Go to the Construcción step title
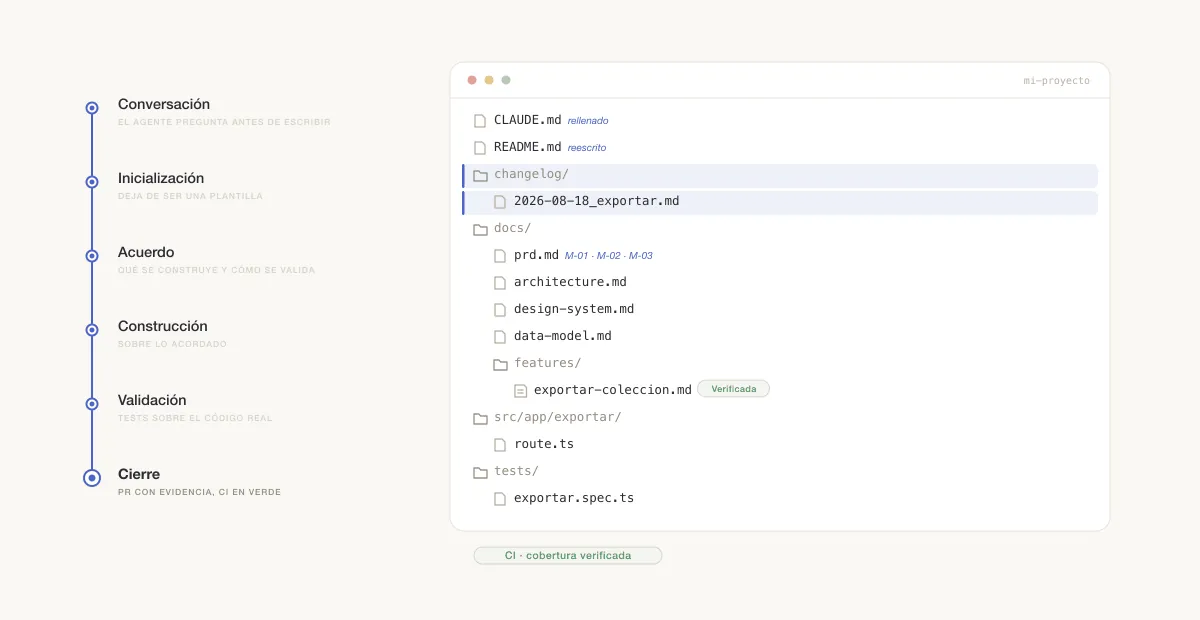1200x620 pixels. pos(163,326)
